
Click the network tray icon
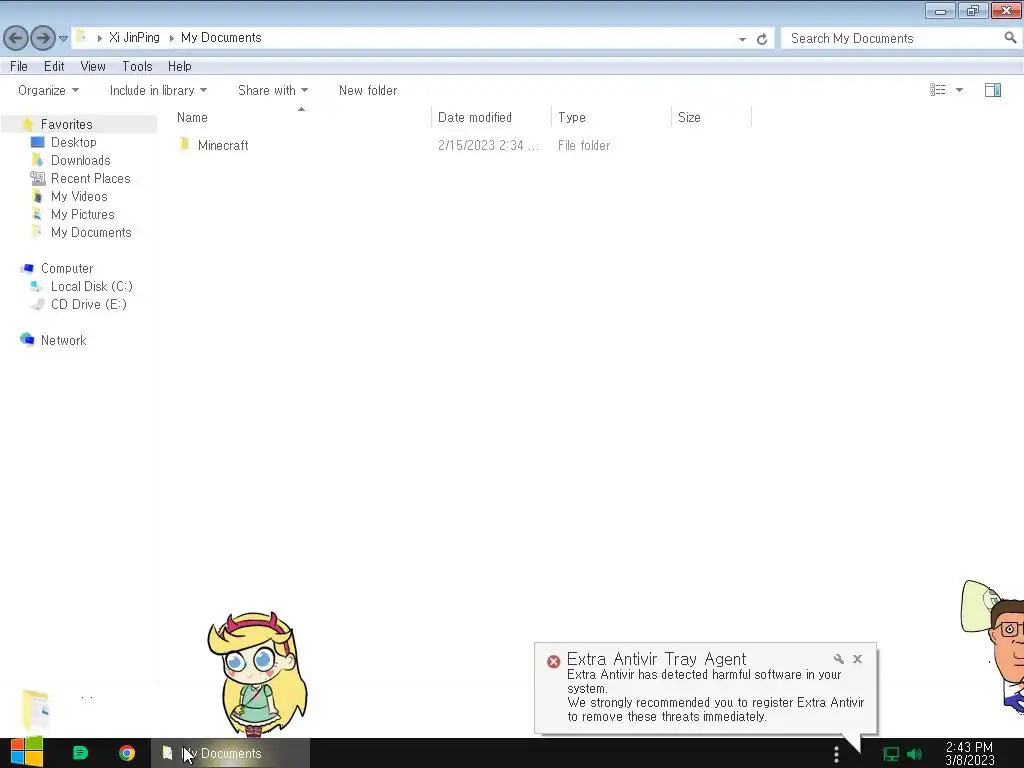click(891, 754)
